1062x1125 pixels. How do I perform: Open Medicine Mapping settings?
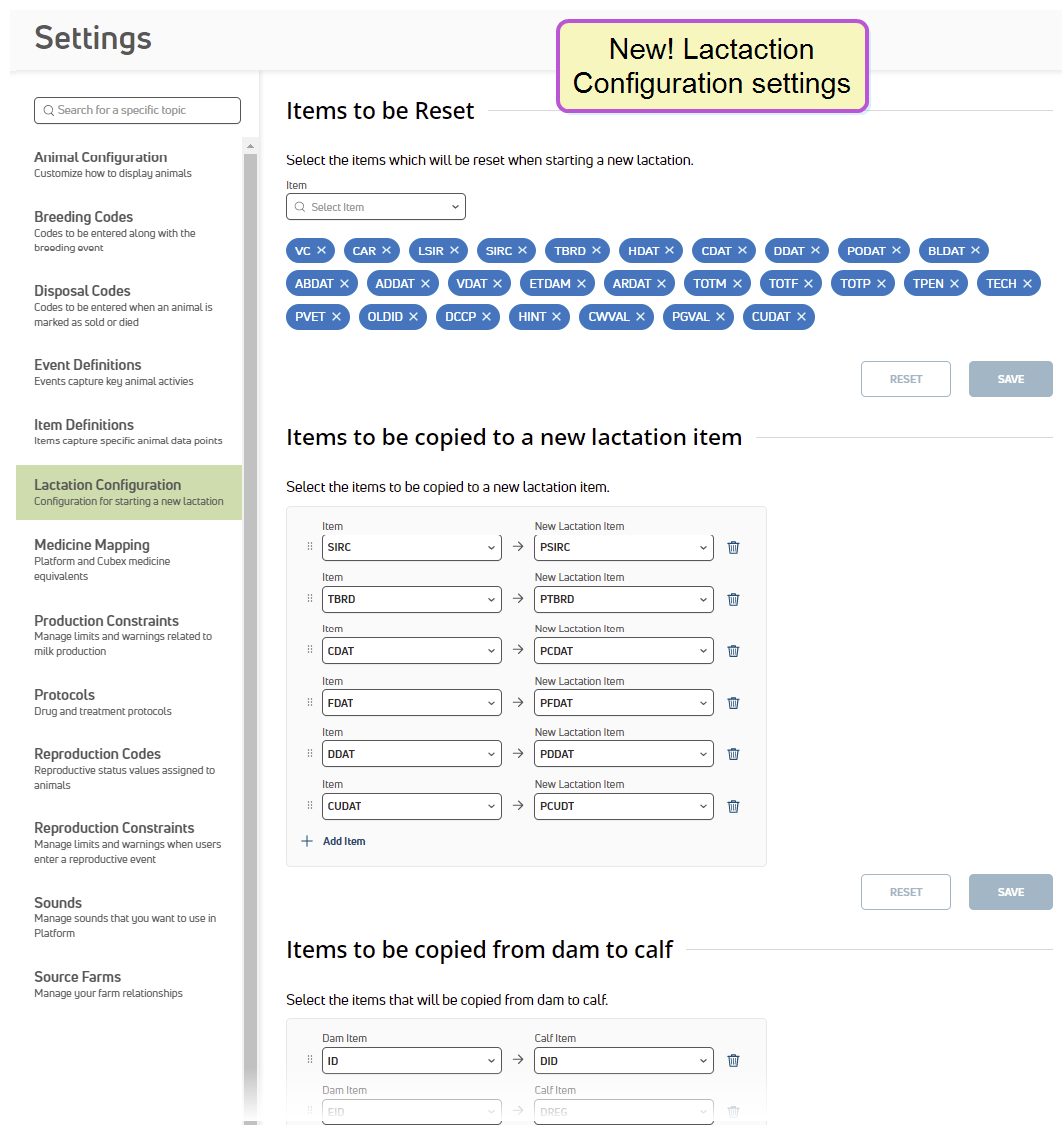(129, 560)
